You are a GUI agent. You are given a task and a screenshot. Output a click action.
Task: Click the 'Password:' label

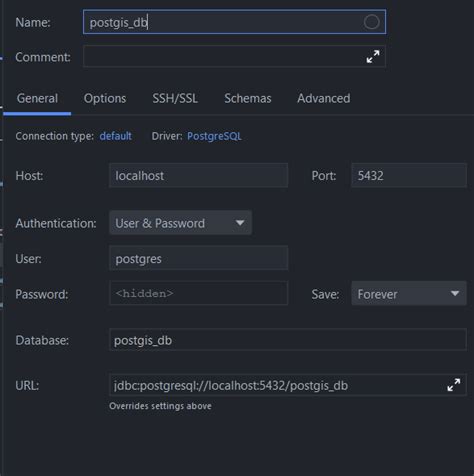tap(42, 294)
